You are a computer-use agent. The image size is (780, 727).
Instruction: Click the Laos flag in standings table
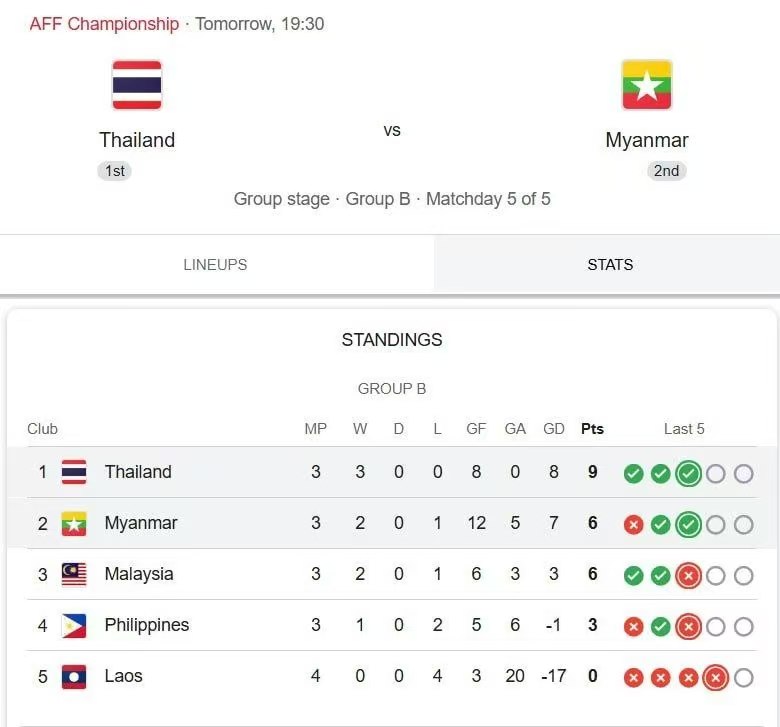point(74,677)
